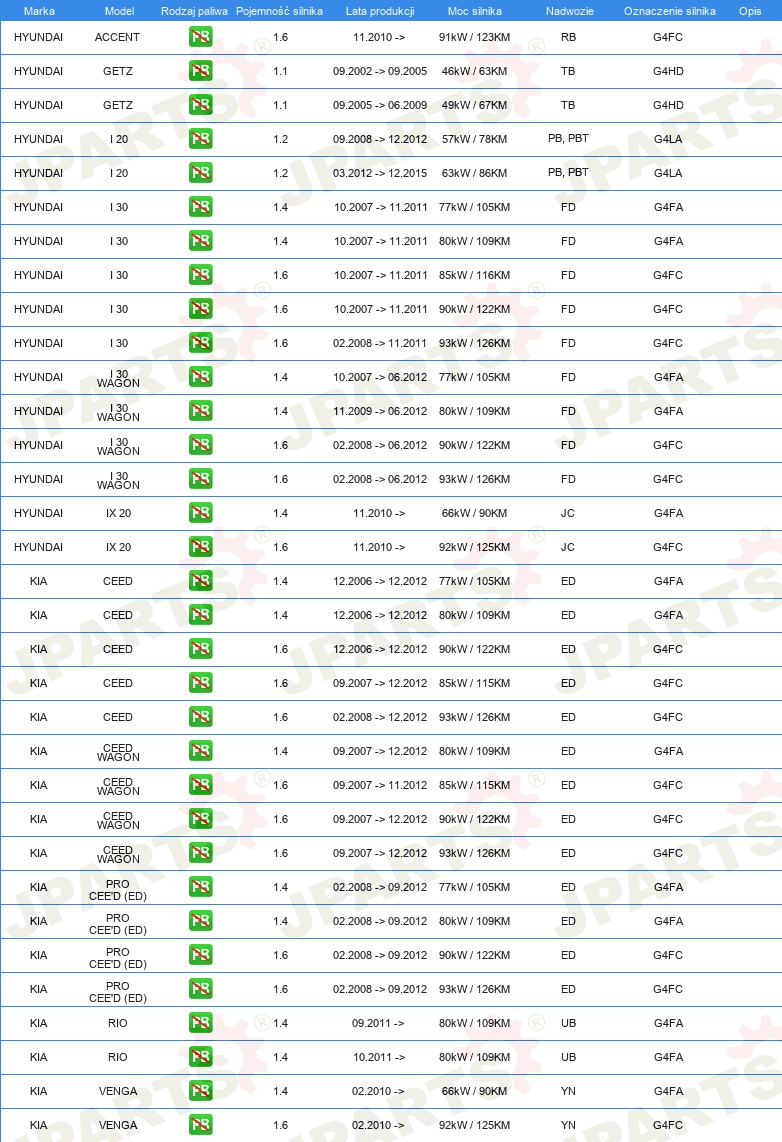782x1142 pixels.
Task: Click the fuel icon for KIA RIO 10.2011
Action: [x=200, y=1056]
